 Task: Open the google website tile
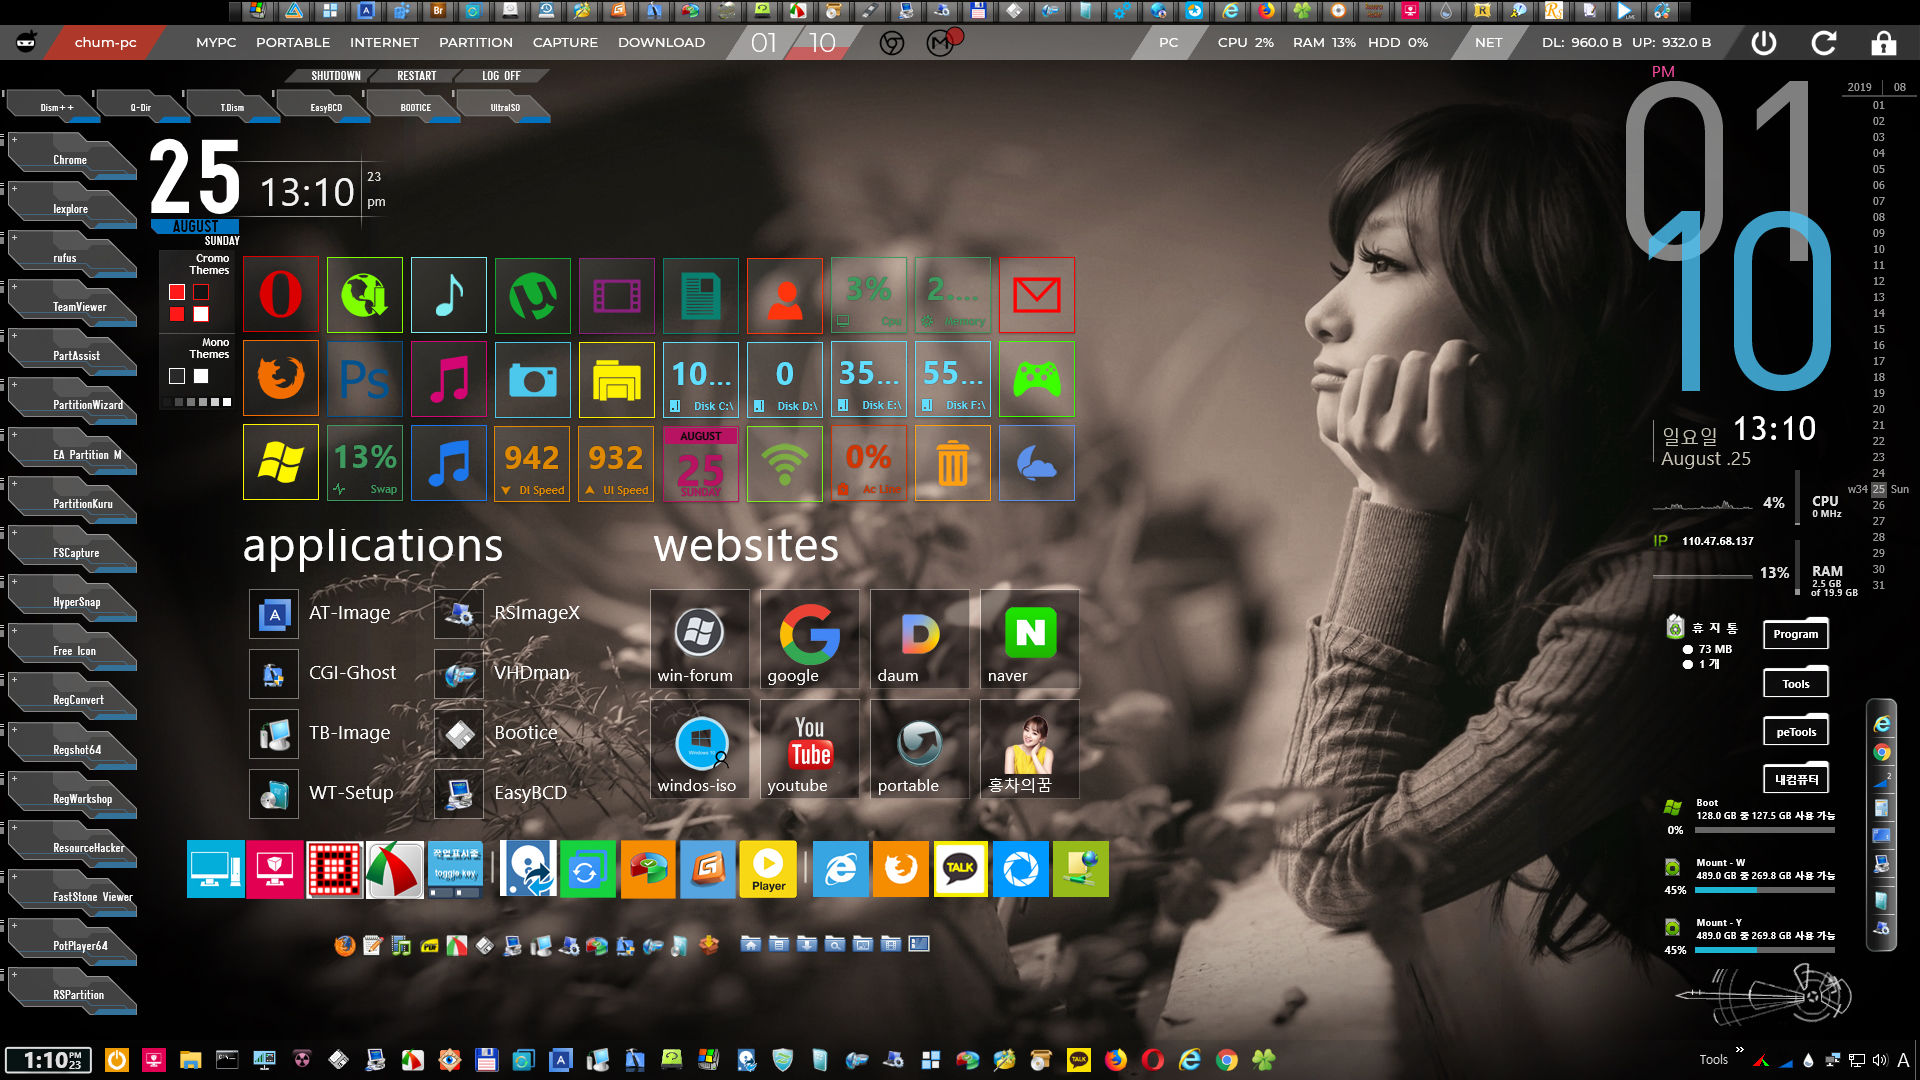(809, 638)
